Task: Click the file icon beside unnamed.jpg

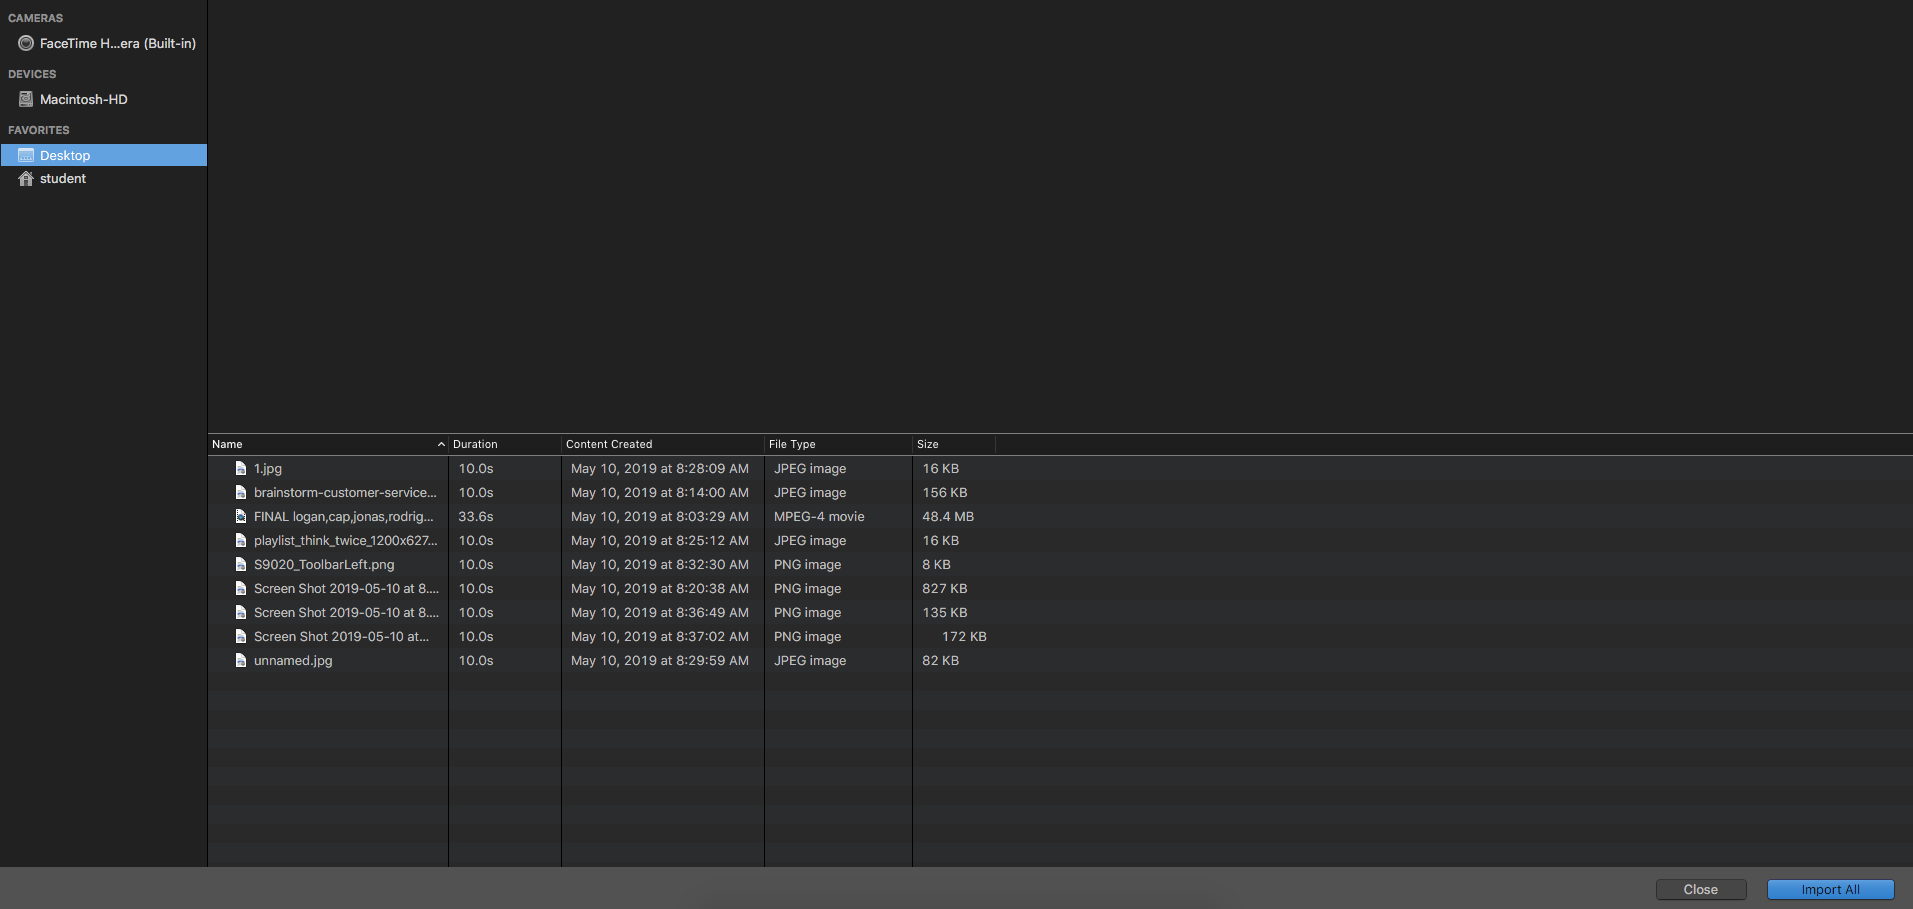Action: click(x=241, y=660)
